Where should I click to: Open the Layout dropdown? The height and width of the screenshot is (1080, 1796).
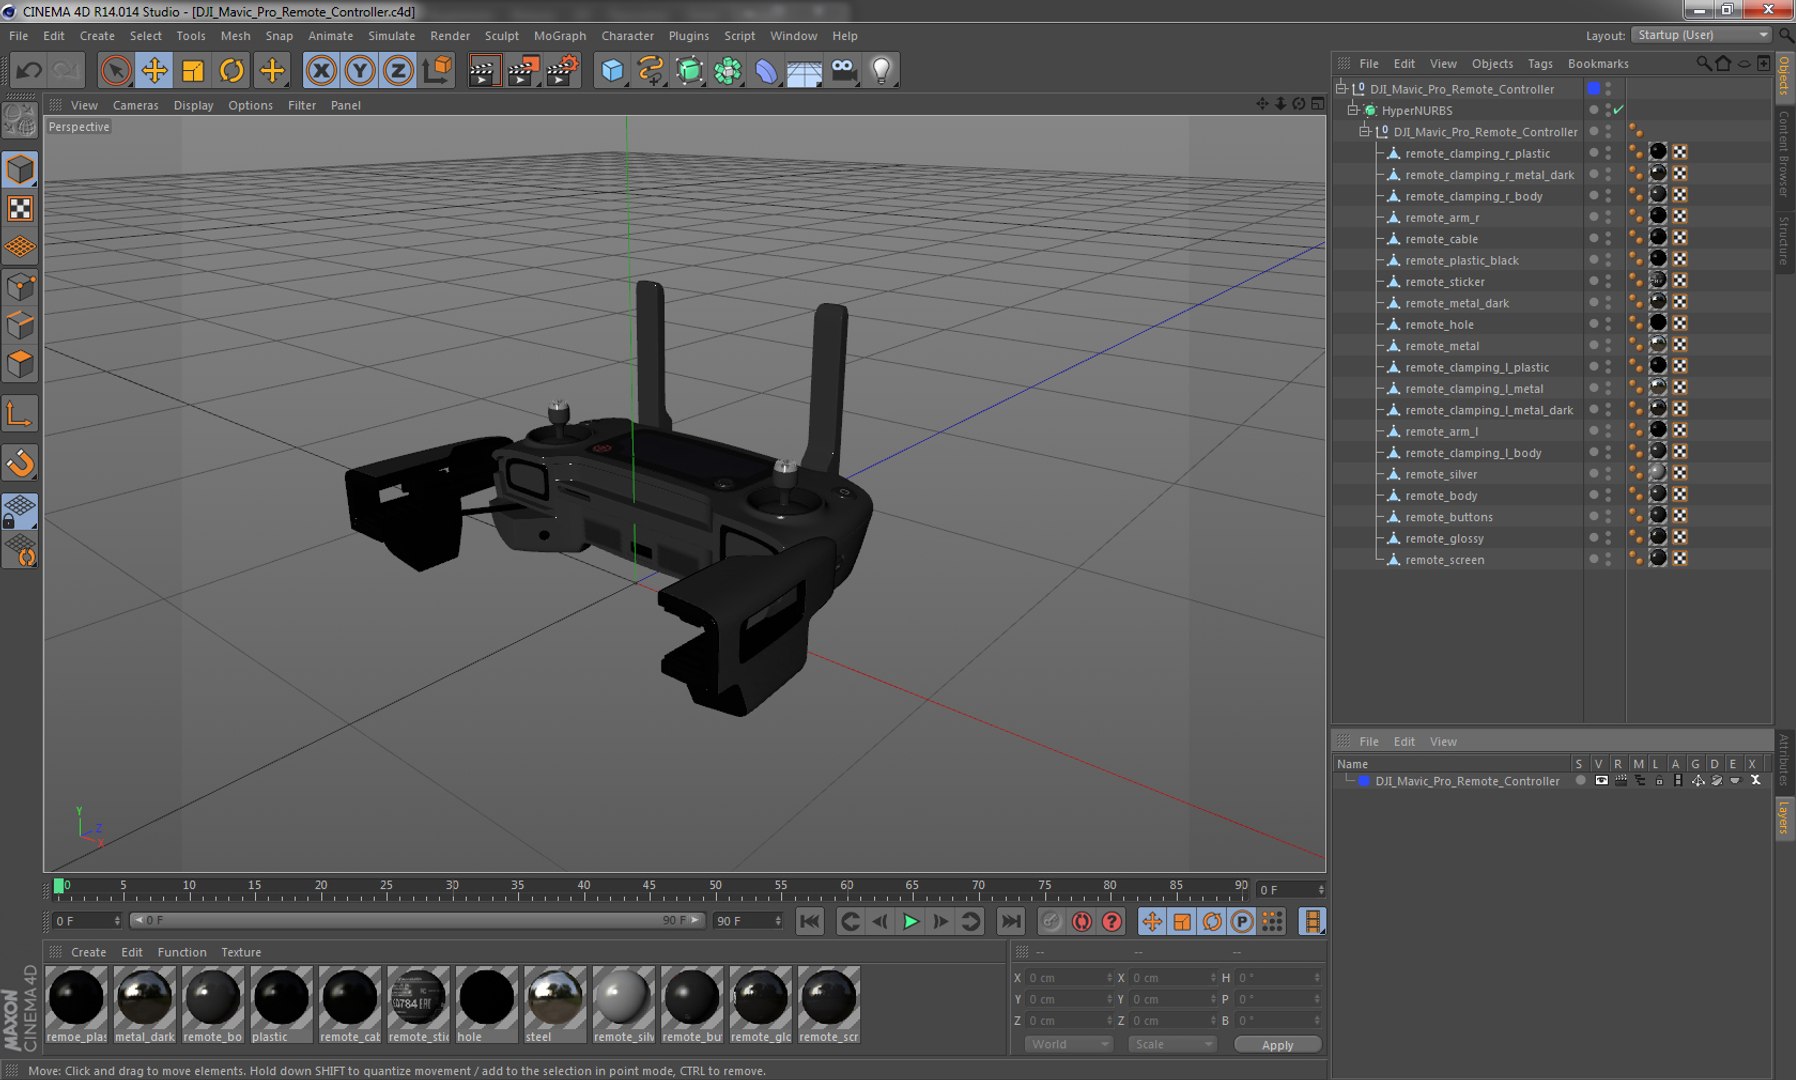[x=1701, y=35]
